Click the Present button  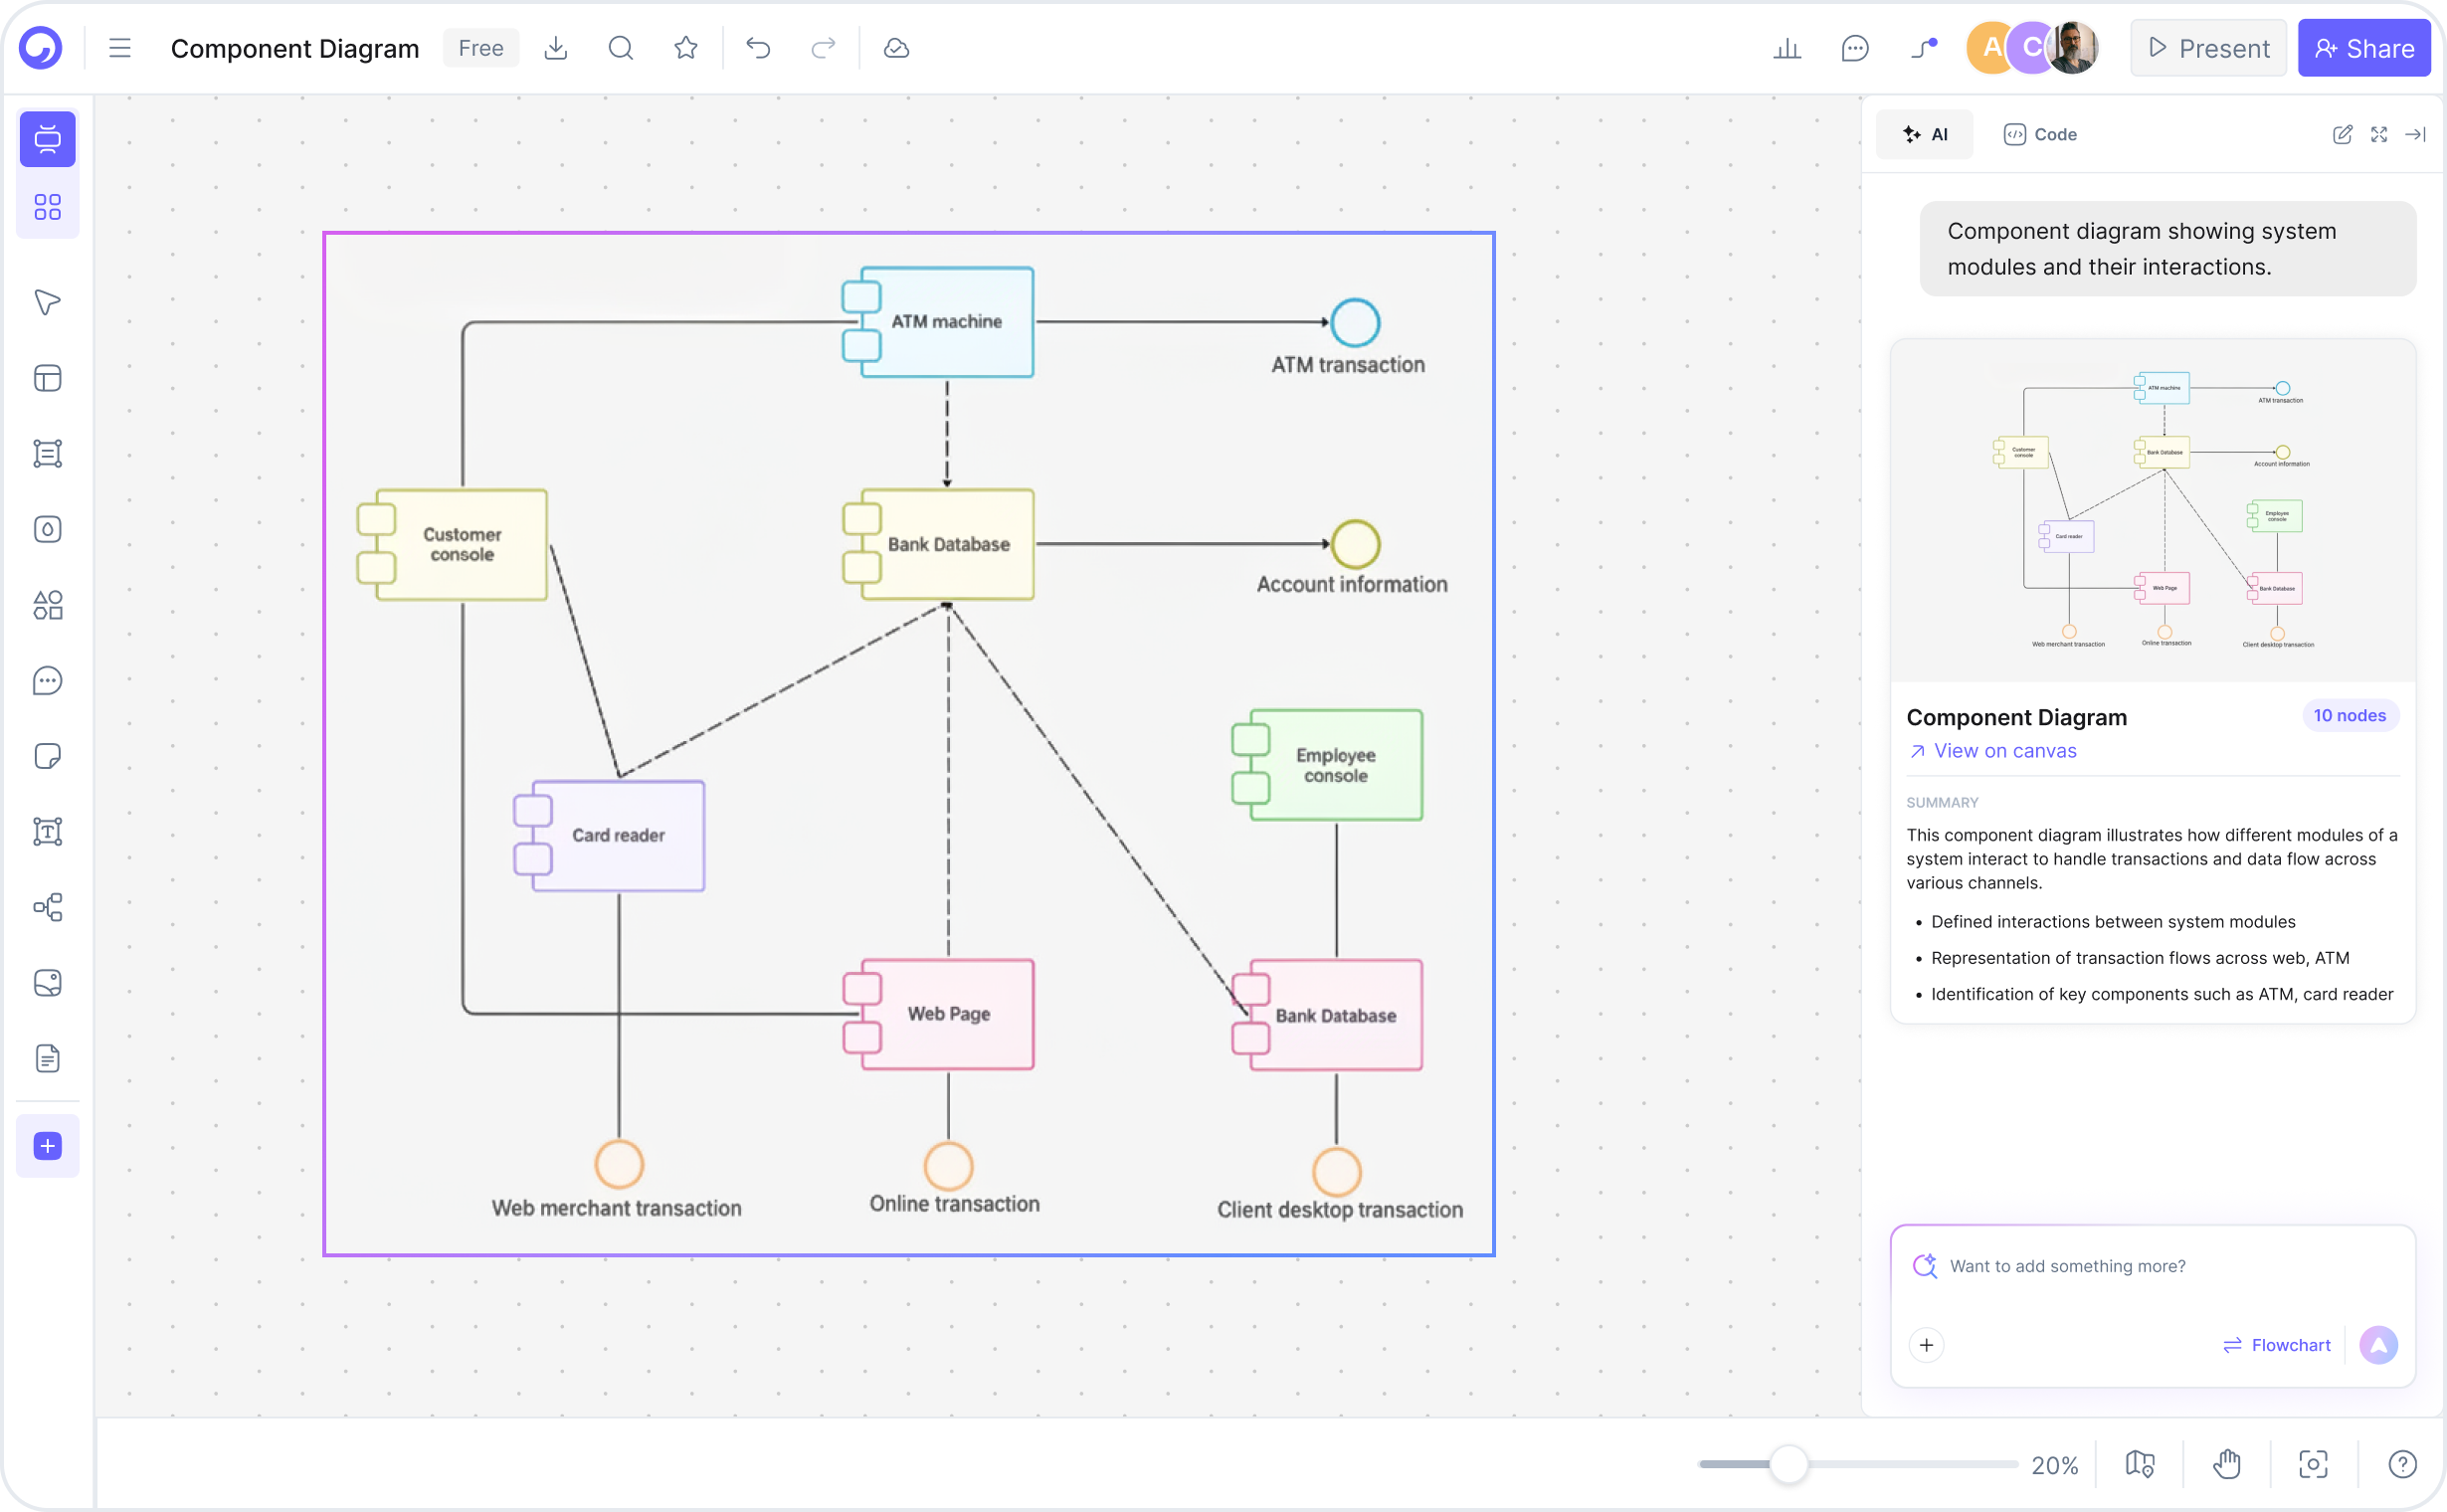click(x=2208, y=48)
